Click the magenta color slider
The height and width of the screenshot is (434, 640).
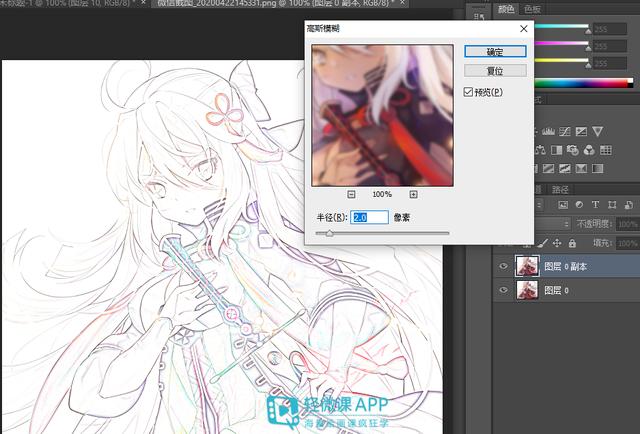(562, 44)
